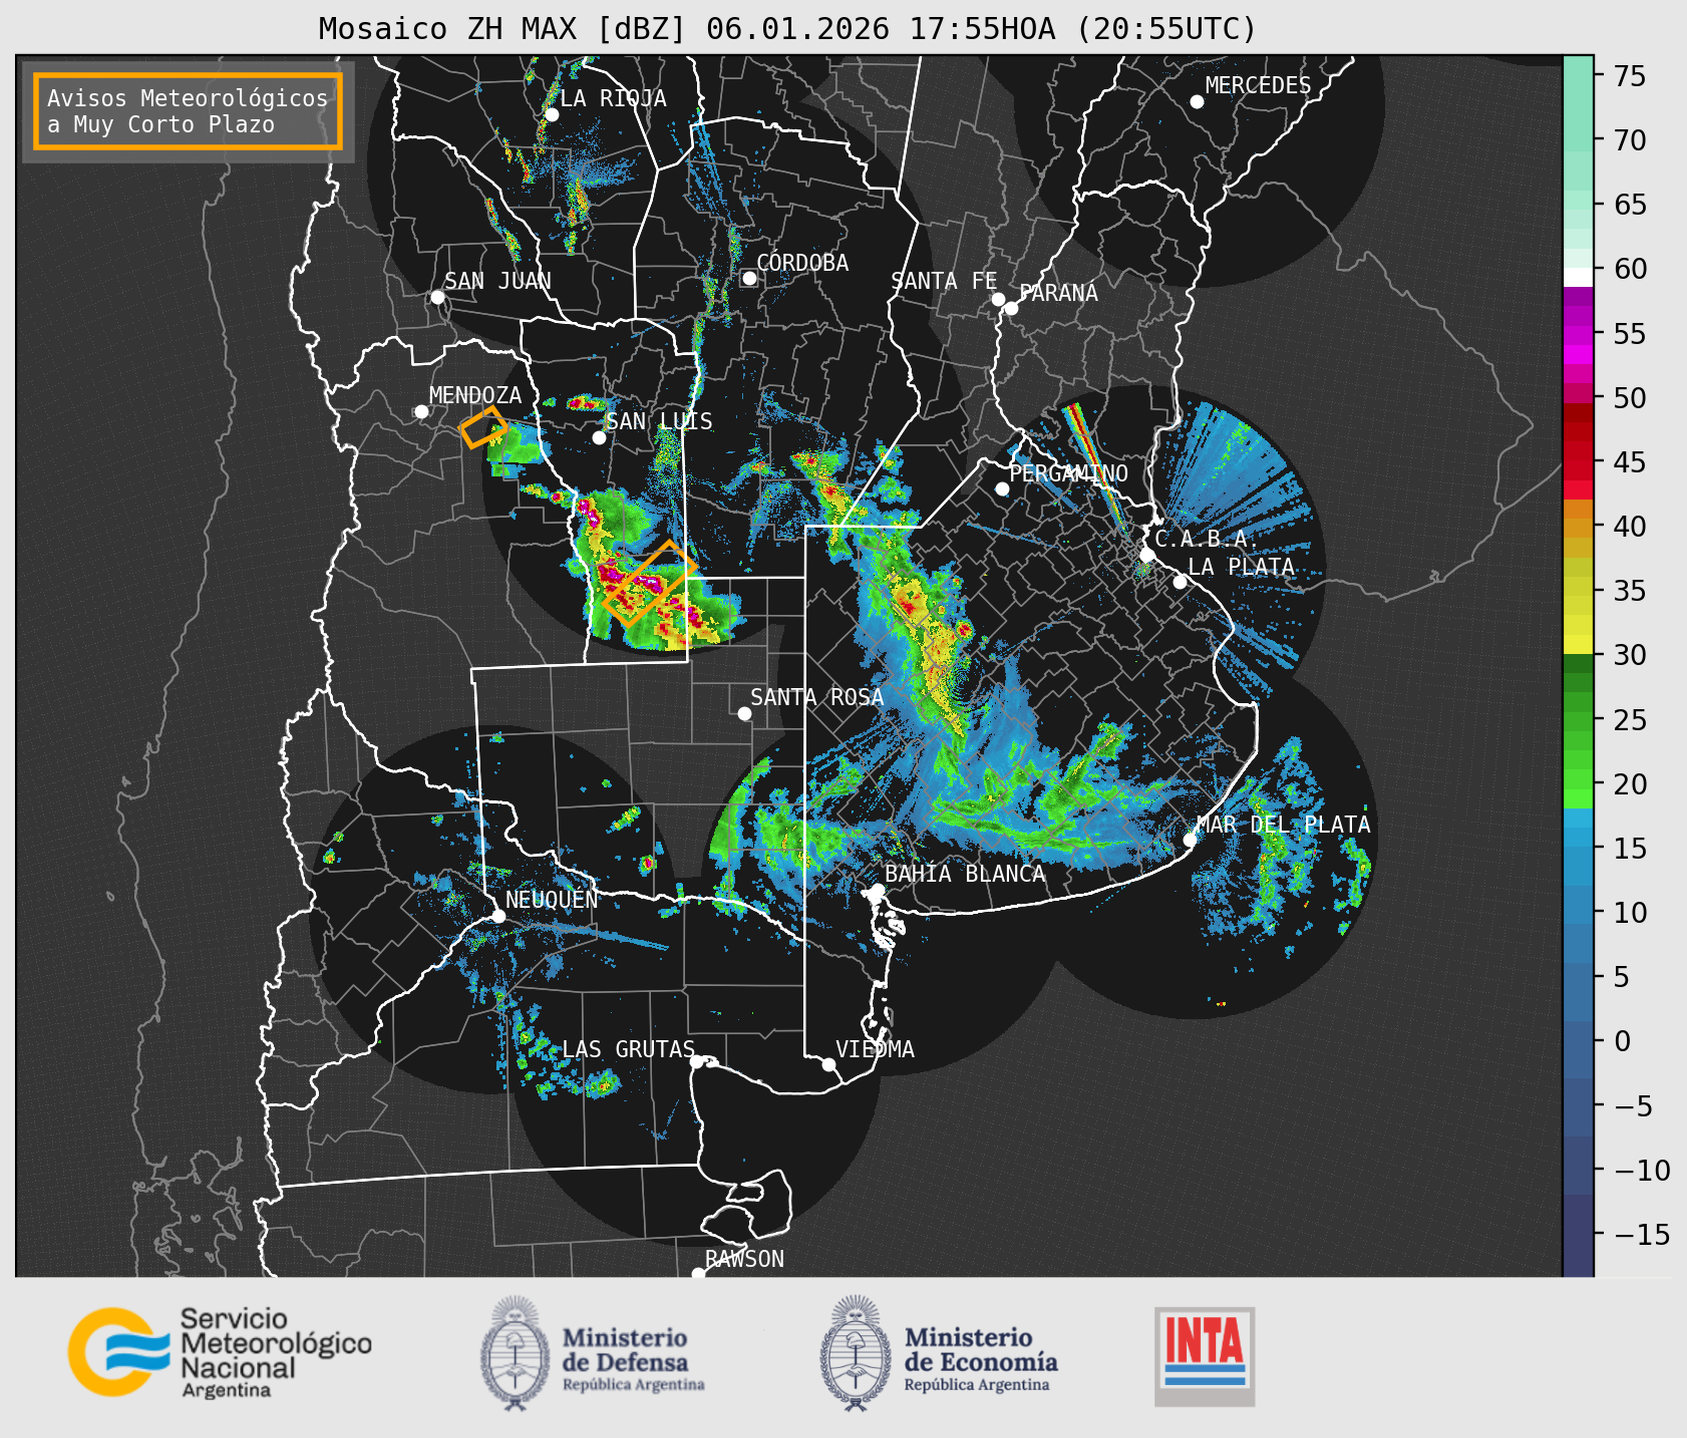Click the Santa Rosa city marker dot
Screen dimensions: 1687x1438
click(744, 713)
